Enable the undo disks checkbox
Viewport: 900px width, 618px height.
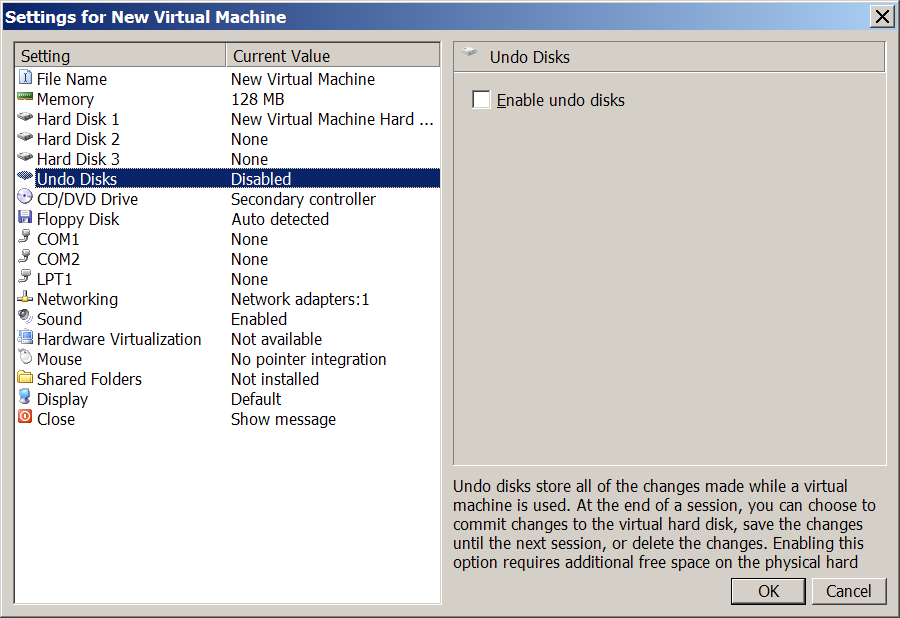pyautogui.click(x=482, y=100)
